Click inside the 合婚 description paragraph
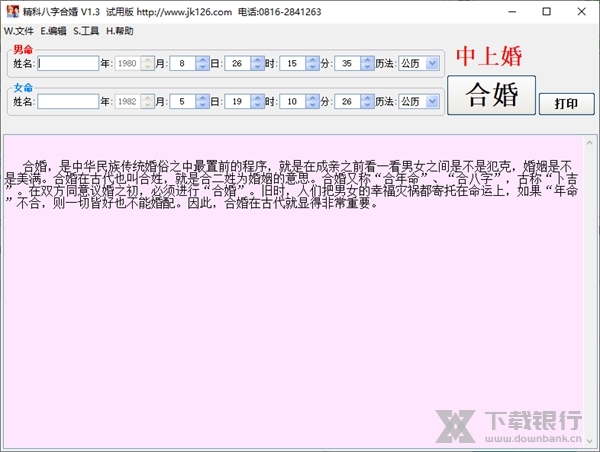Image resolution: width=600 pixels, height=452 pixels. click(291, 184)
